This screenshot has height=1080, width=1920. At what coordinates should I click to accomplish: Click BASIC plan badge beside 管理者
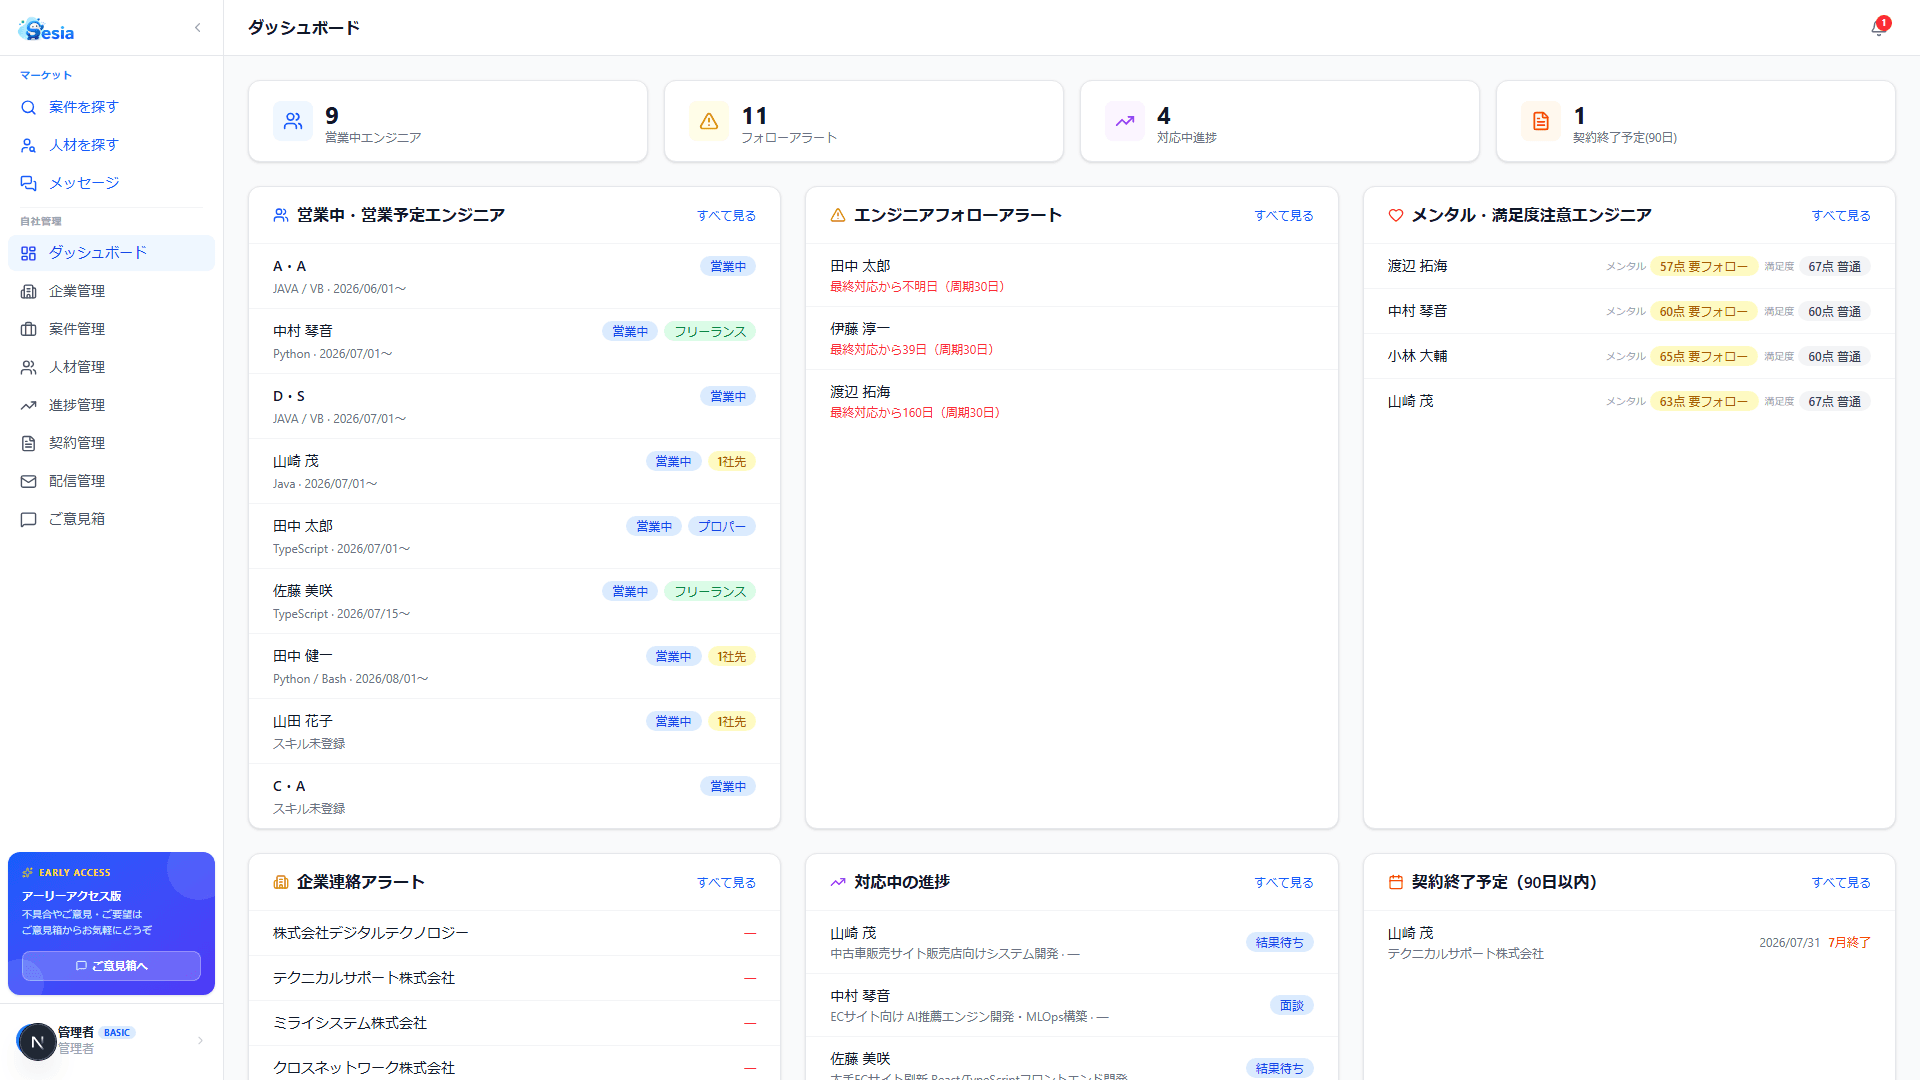117,1033
